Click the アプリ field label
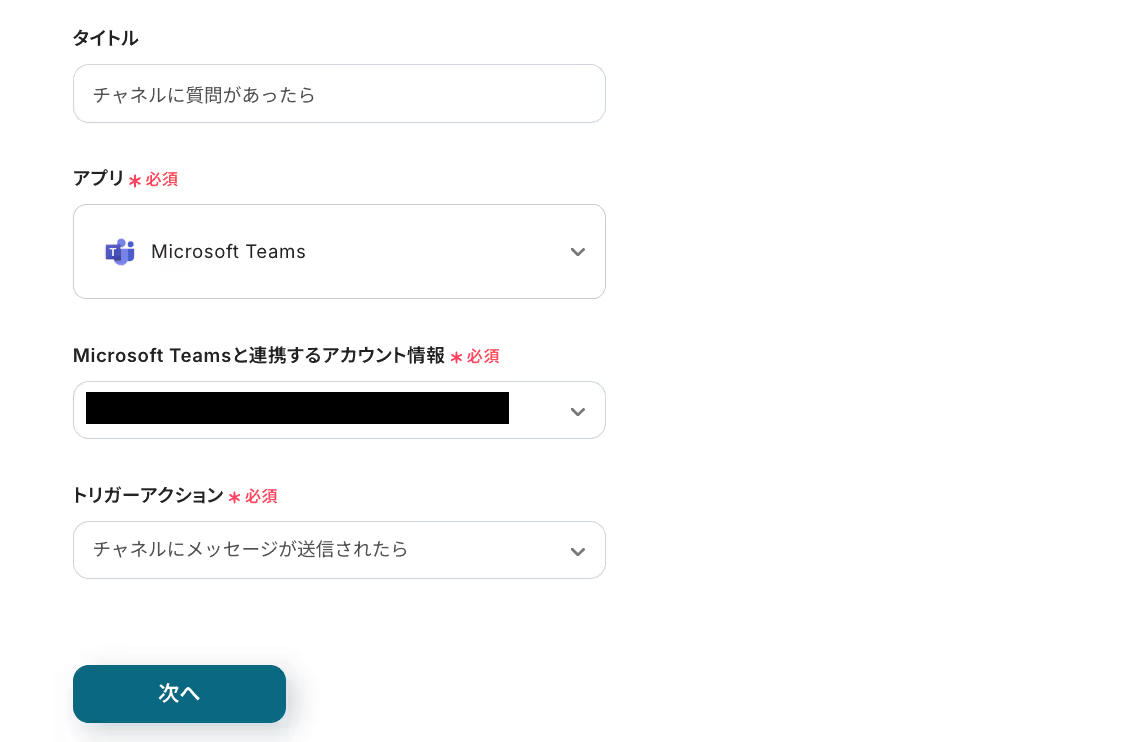 pyautogui.click(x=98, y=179)
